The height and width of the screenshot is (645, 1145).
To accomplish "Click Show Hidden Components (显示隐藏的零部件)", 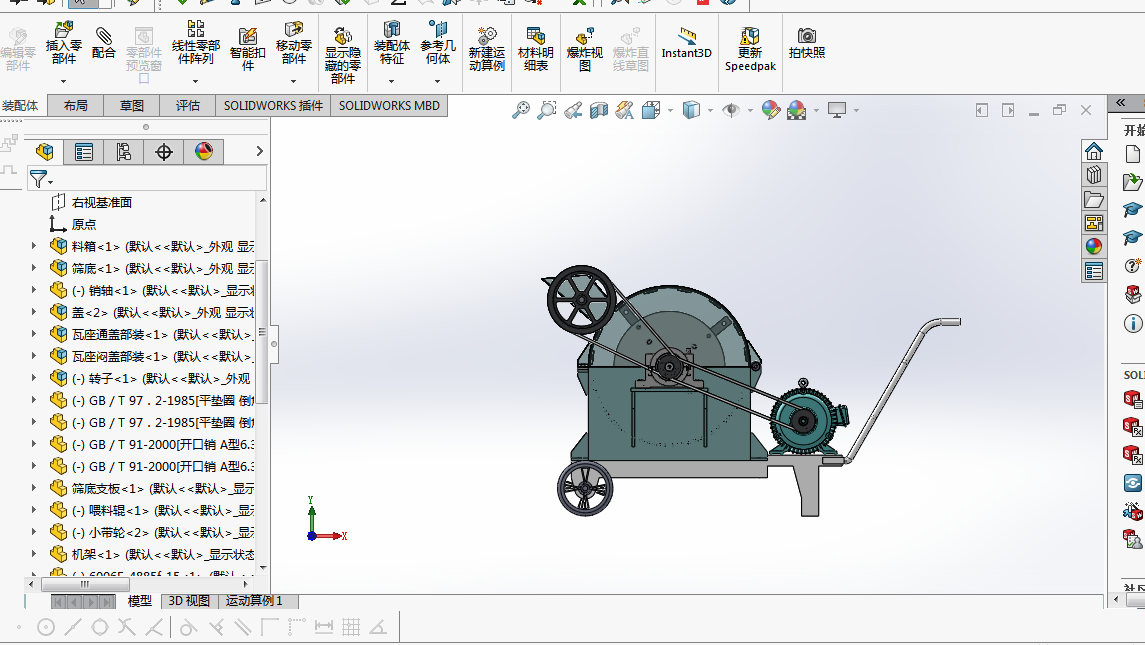I will click(x=342, y=55).
